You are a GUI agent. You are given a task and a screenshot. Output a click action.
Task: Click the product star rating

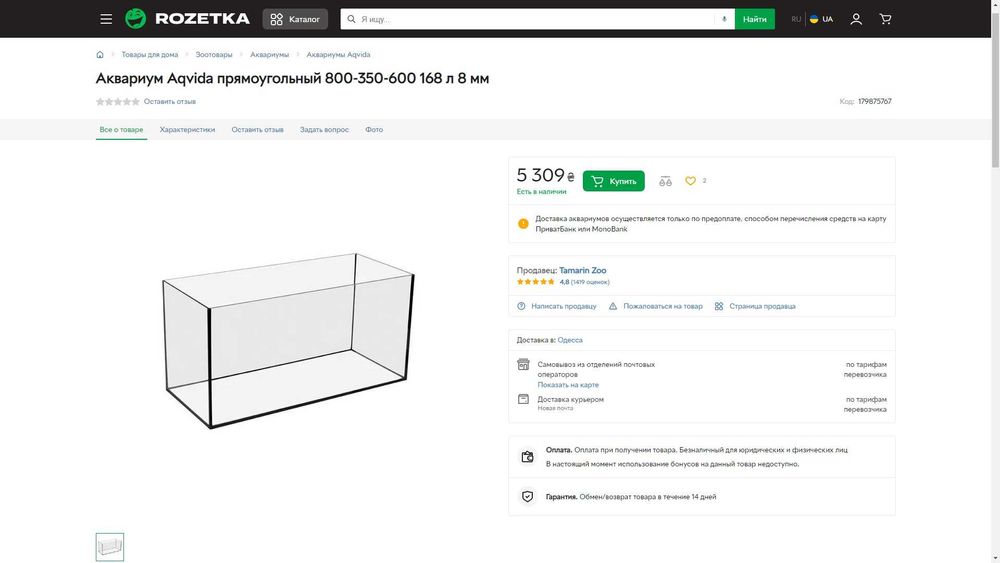pos(117,101)
